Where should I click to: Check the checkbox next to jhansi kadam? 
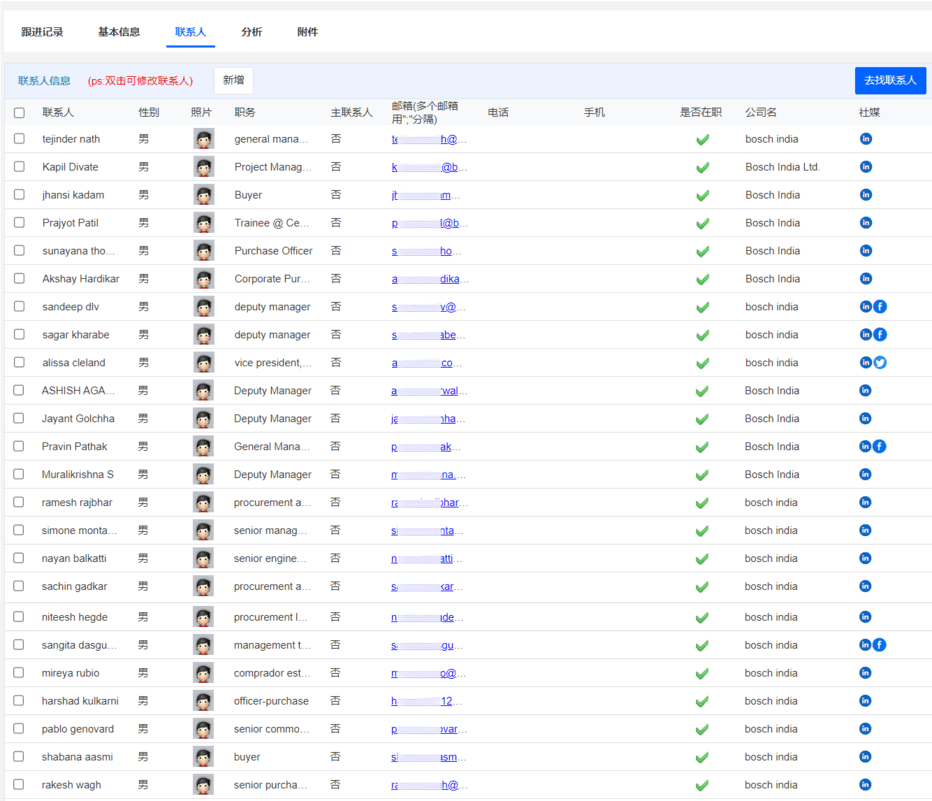(x=17, y=195)
